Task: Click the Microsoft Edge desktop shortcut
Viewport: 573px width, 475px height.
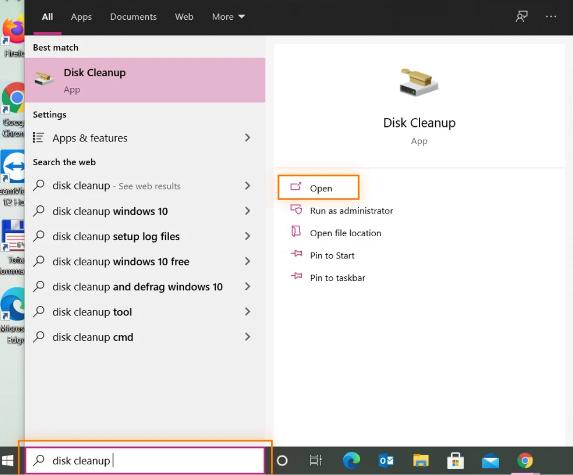Action: 13,315
